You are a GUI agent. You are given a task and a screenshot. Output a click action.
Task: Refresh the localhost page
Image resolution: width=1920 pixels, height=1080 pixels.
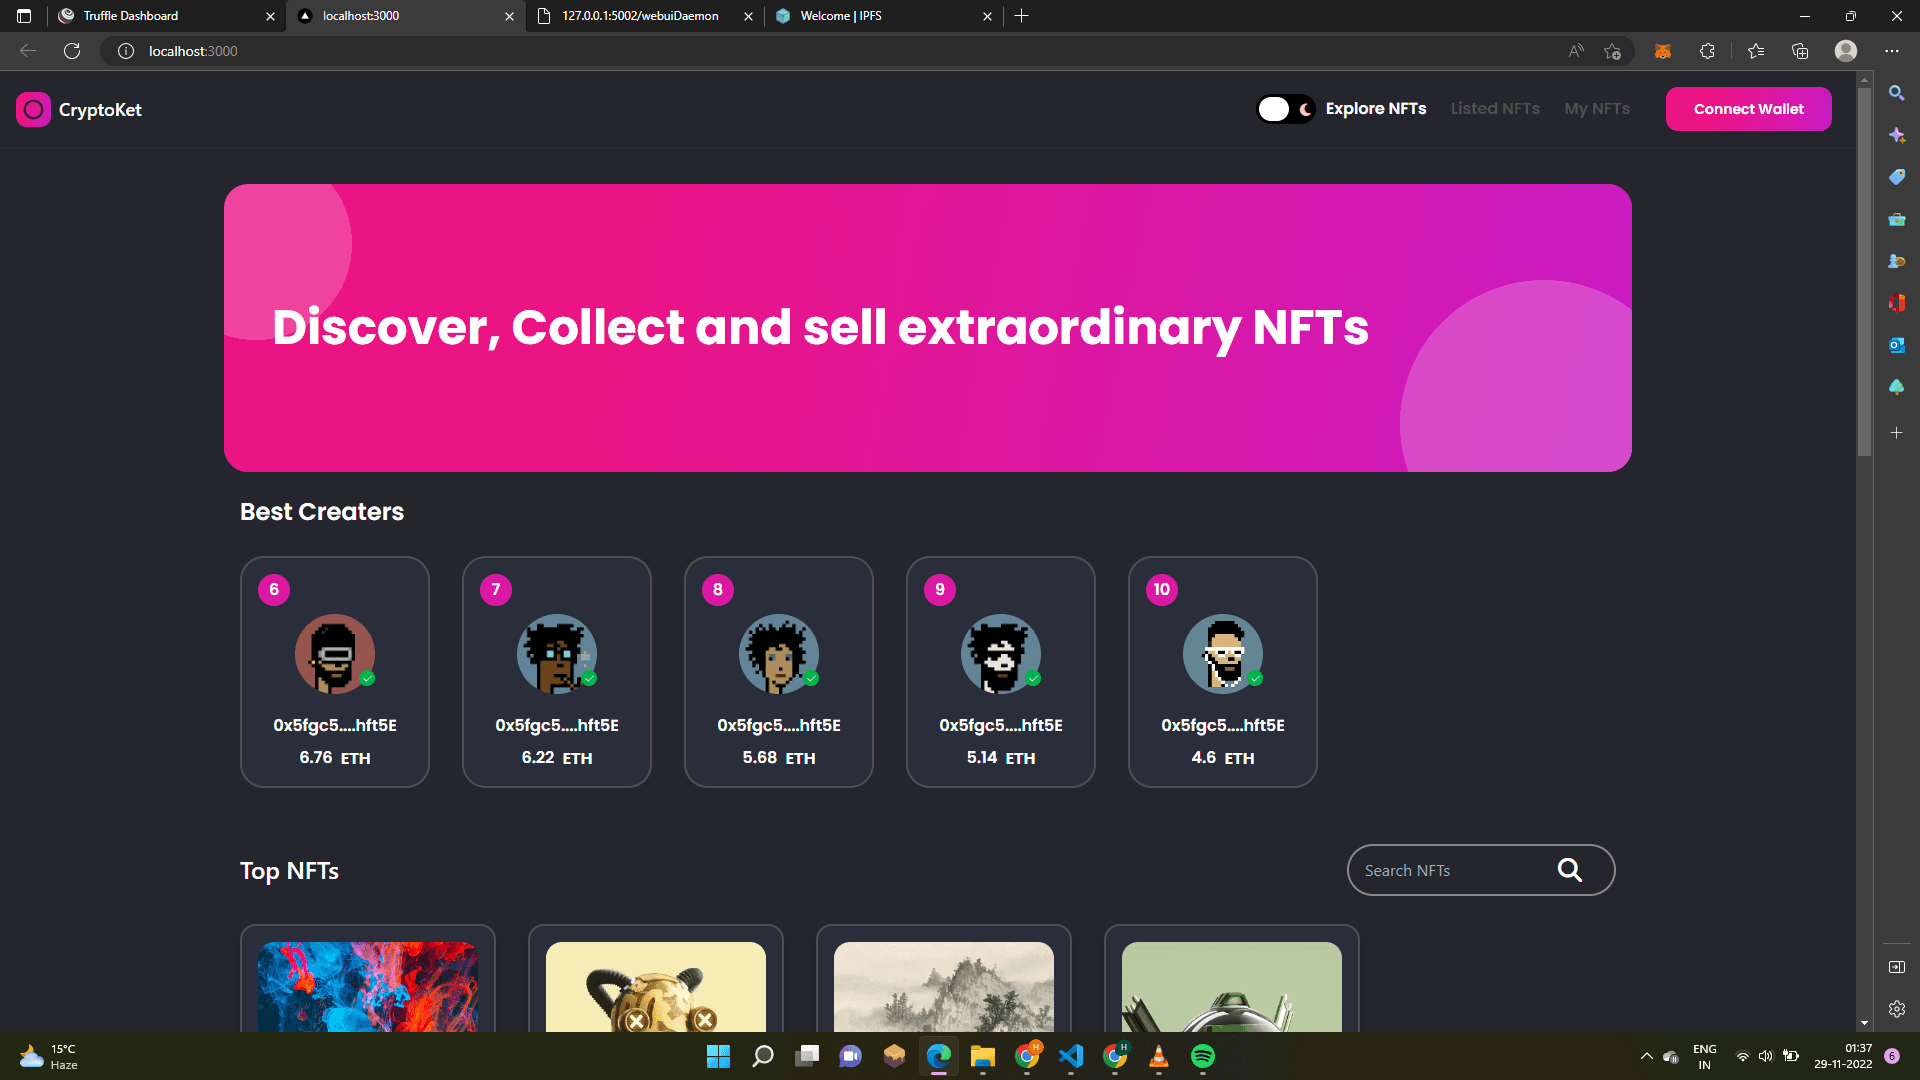tap(72, 51)
